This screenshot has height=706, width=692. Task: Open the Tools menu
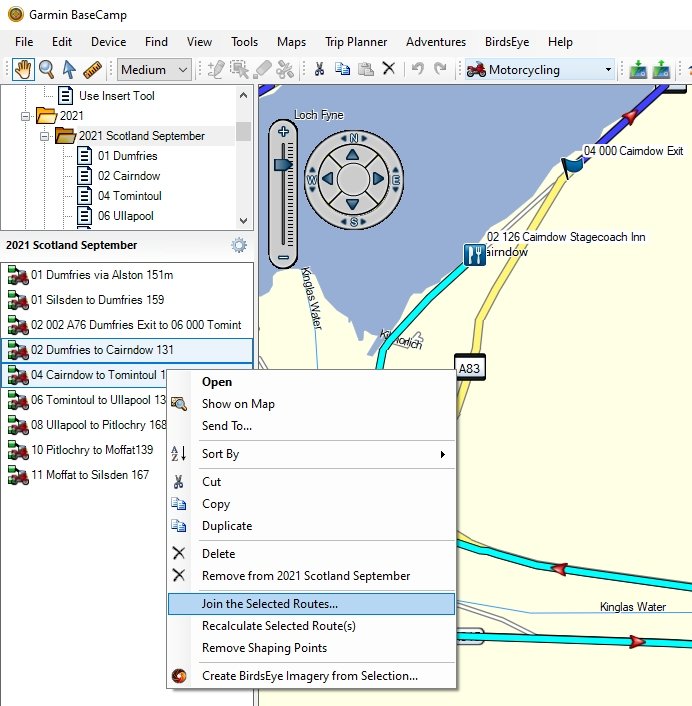coord(244,42)
